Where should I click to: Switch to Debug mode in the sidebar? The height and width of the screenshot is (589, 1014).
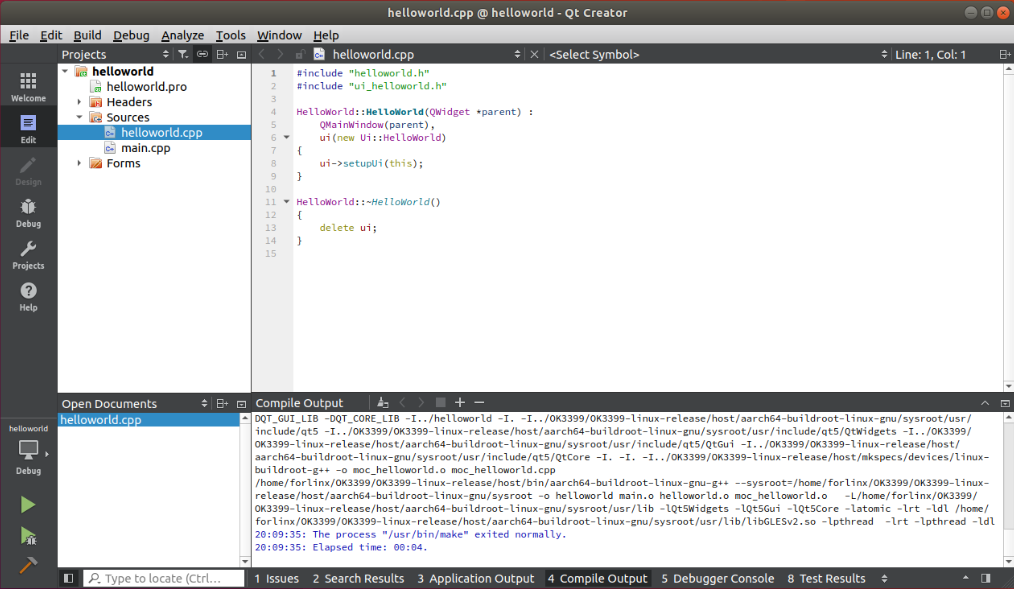pos(28,212)
